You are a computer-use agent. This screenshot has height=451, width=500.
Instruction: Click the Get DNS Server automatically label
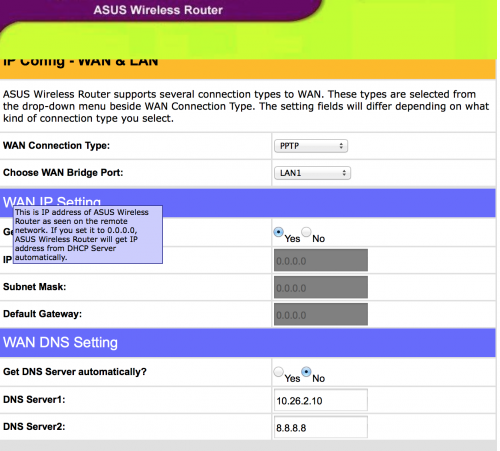tap(75, 372)
